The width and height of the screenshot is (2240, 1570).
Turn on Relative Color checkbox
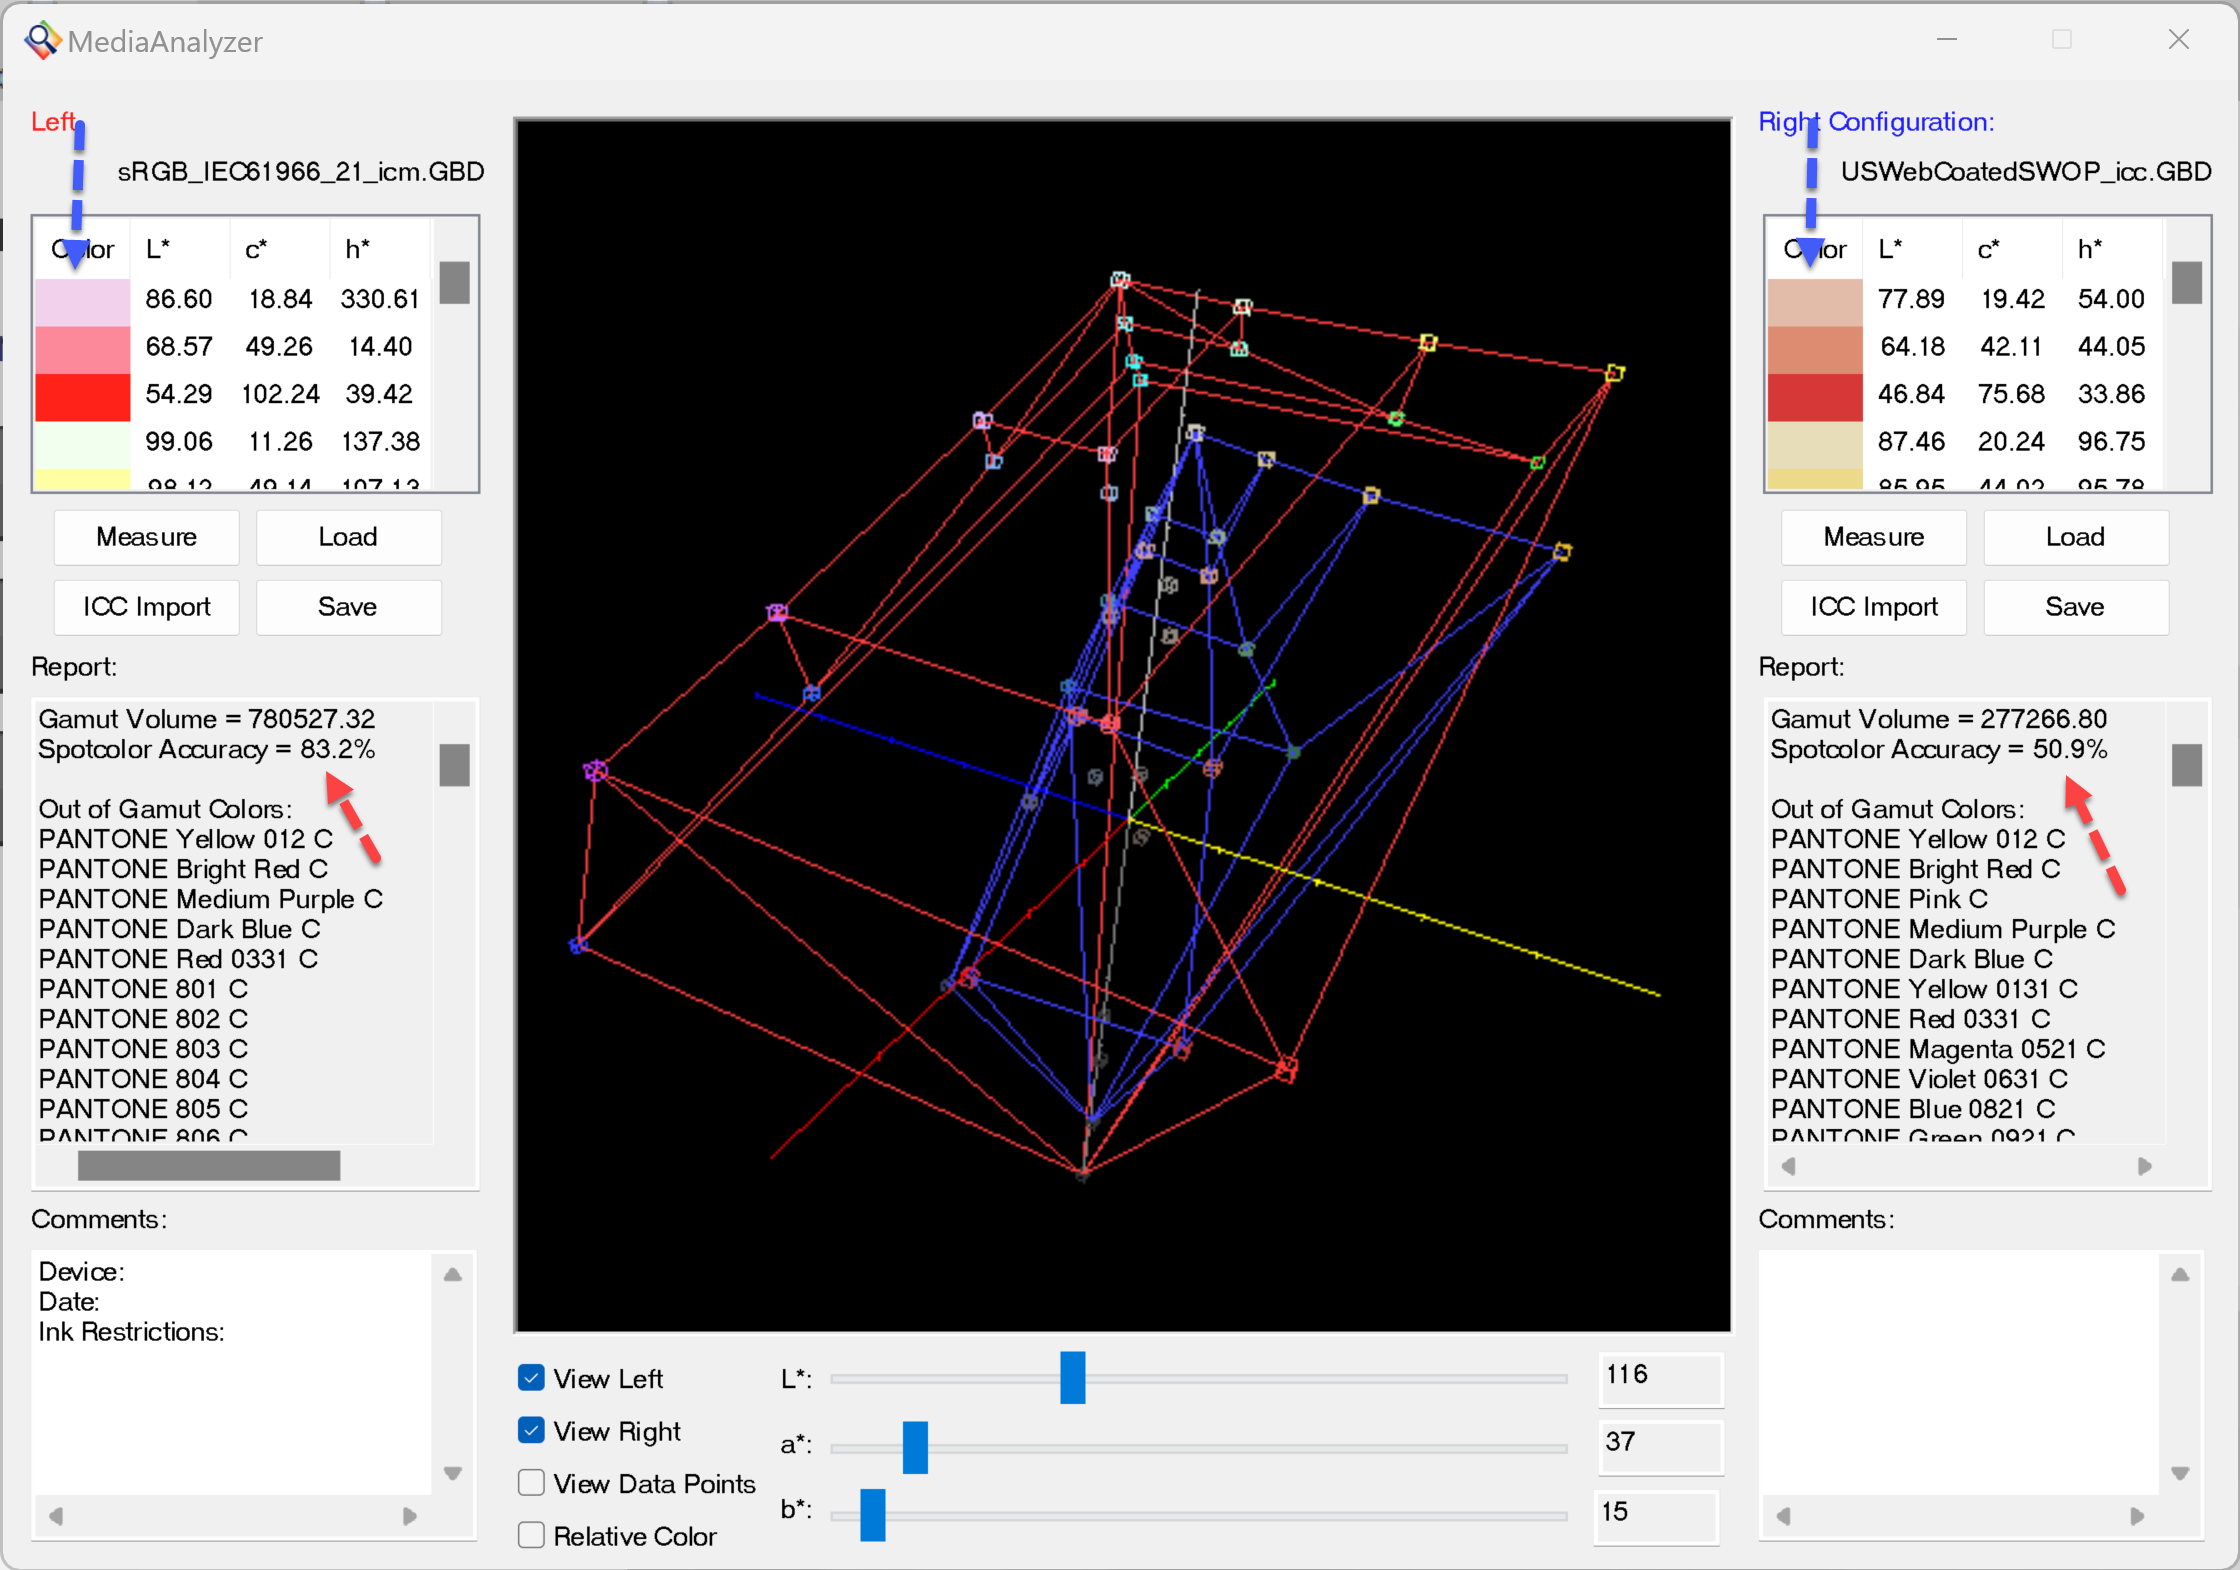pyautogui.click(x=531, y=1534)
